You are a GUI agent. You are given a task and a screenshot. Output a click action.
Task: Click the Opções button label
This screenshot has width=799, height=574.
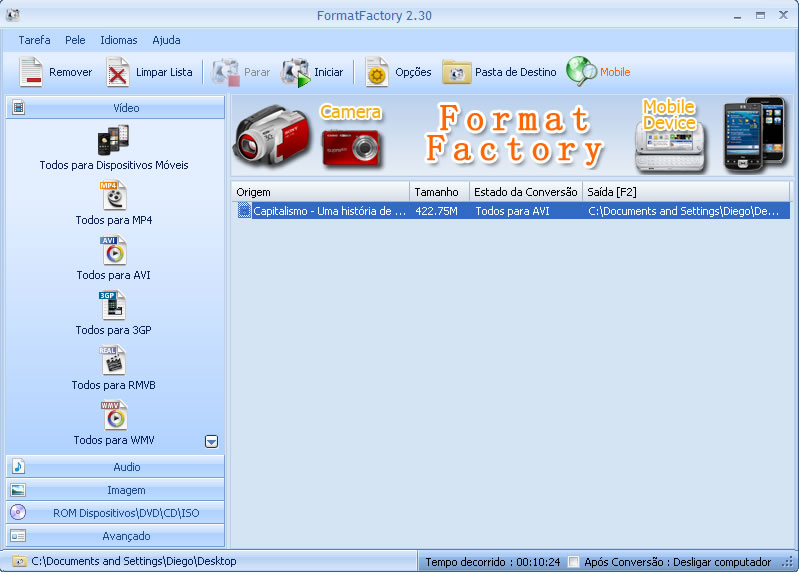[413, 72]
